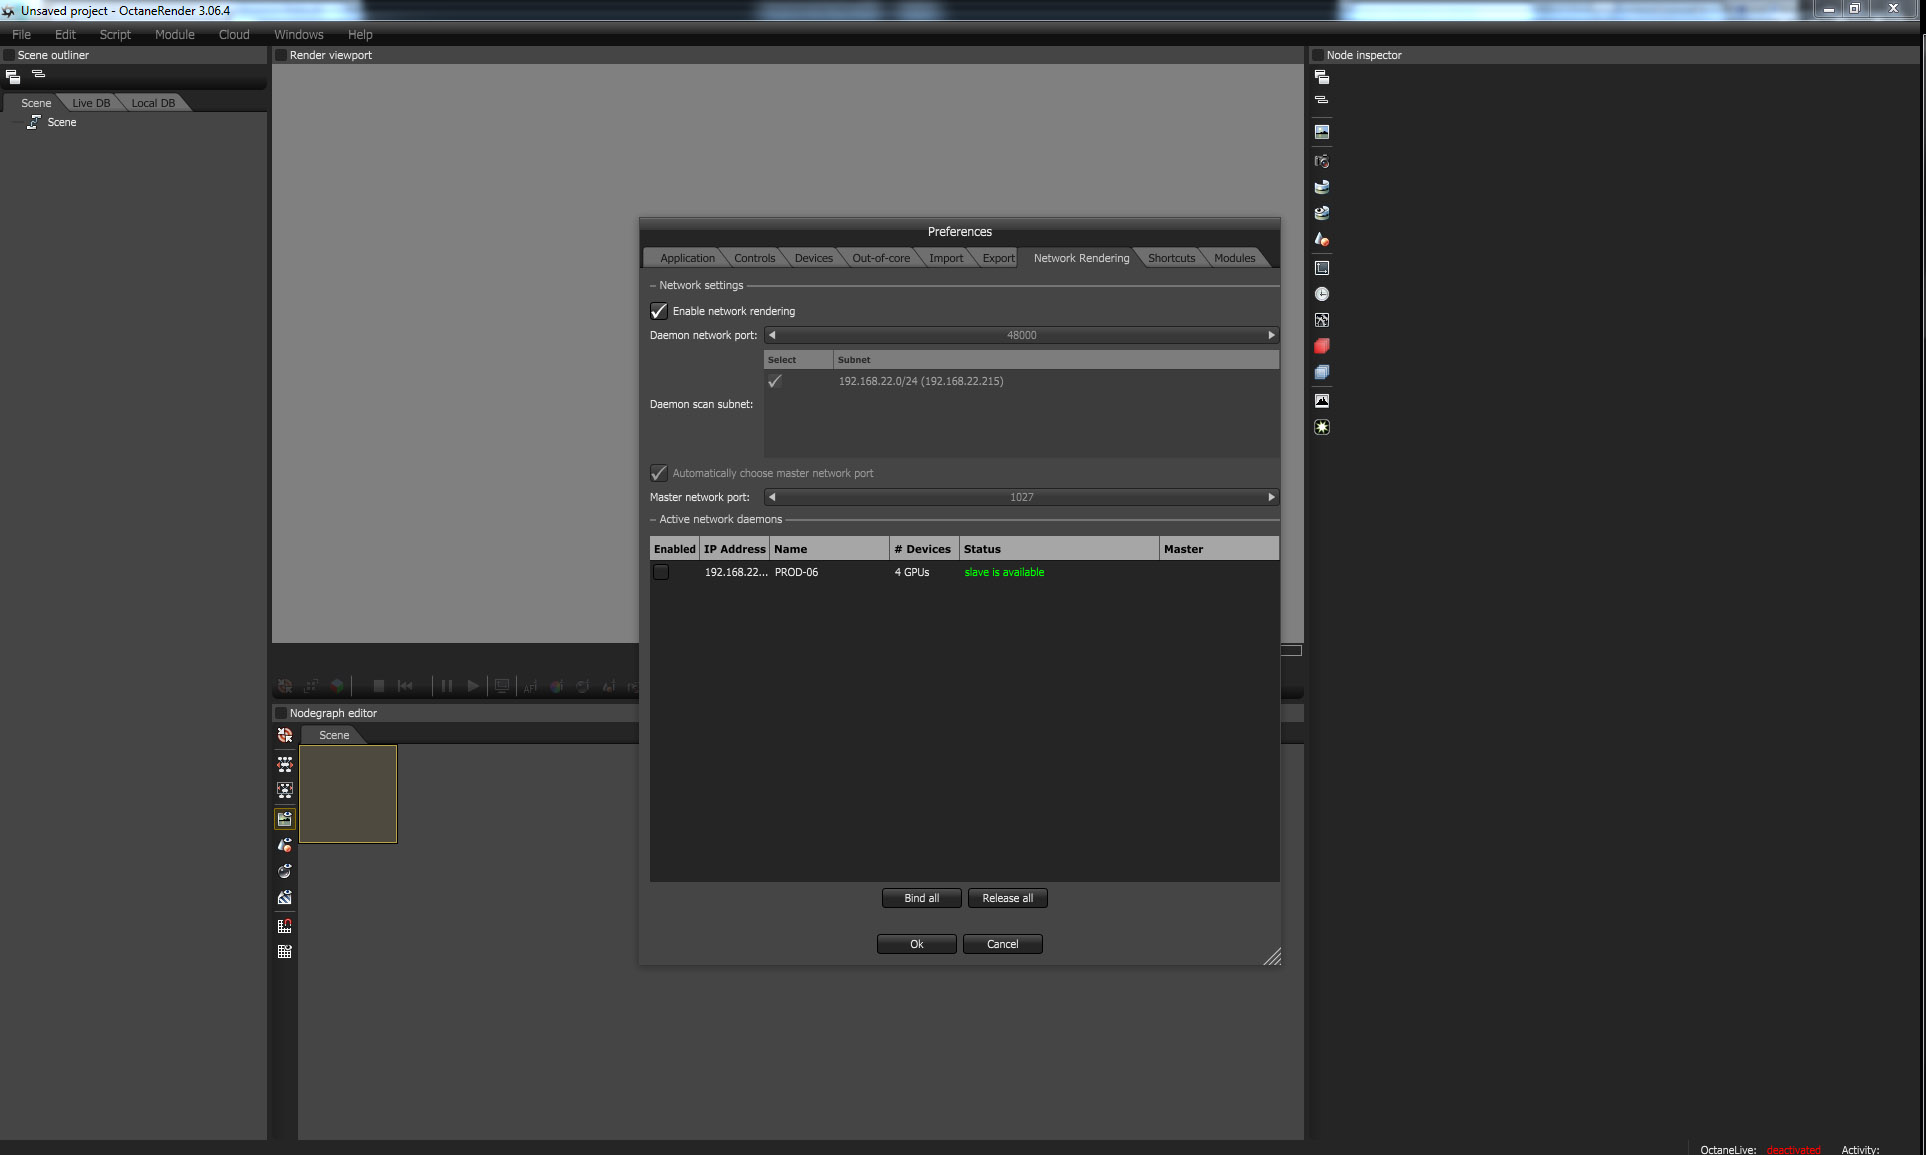1926x1155 pixels.
Task: Click Release all button
Action: 1007,898
